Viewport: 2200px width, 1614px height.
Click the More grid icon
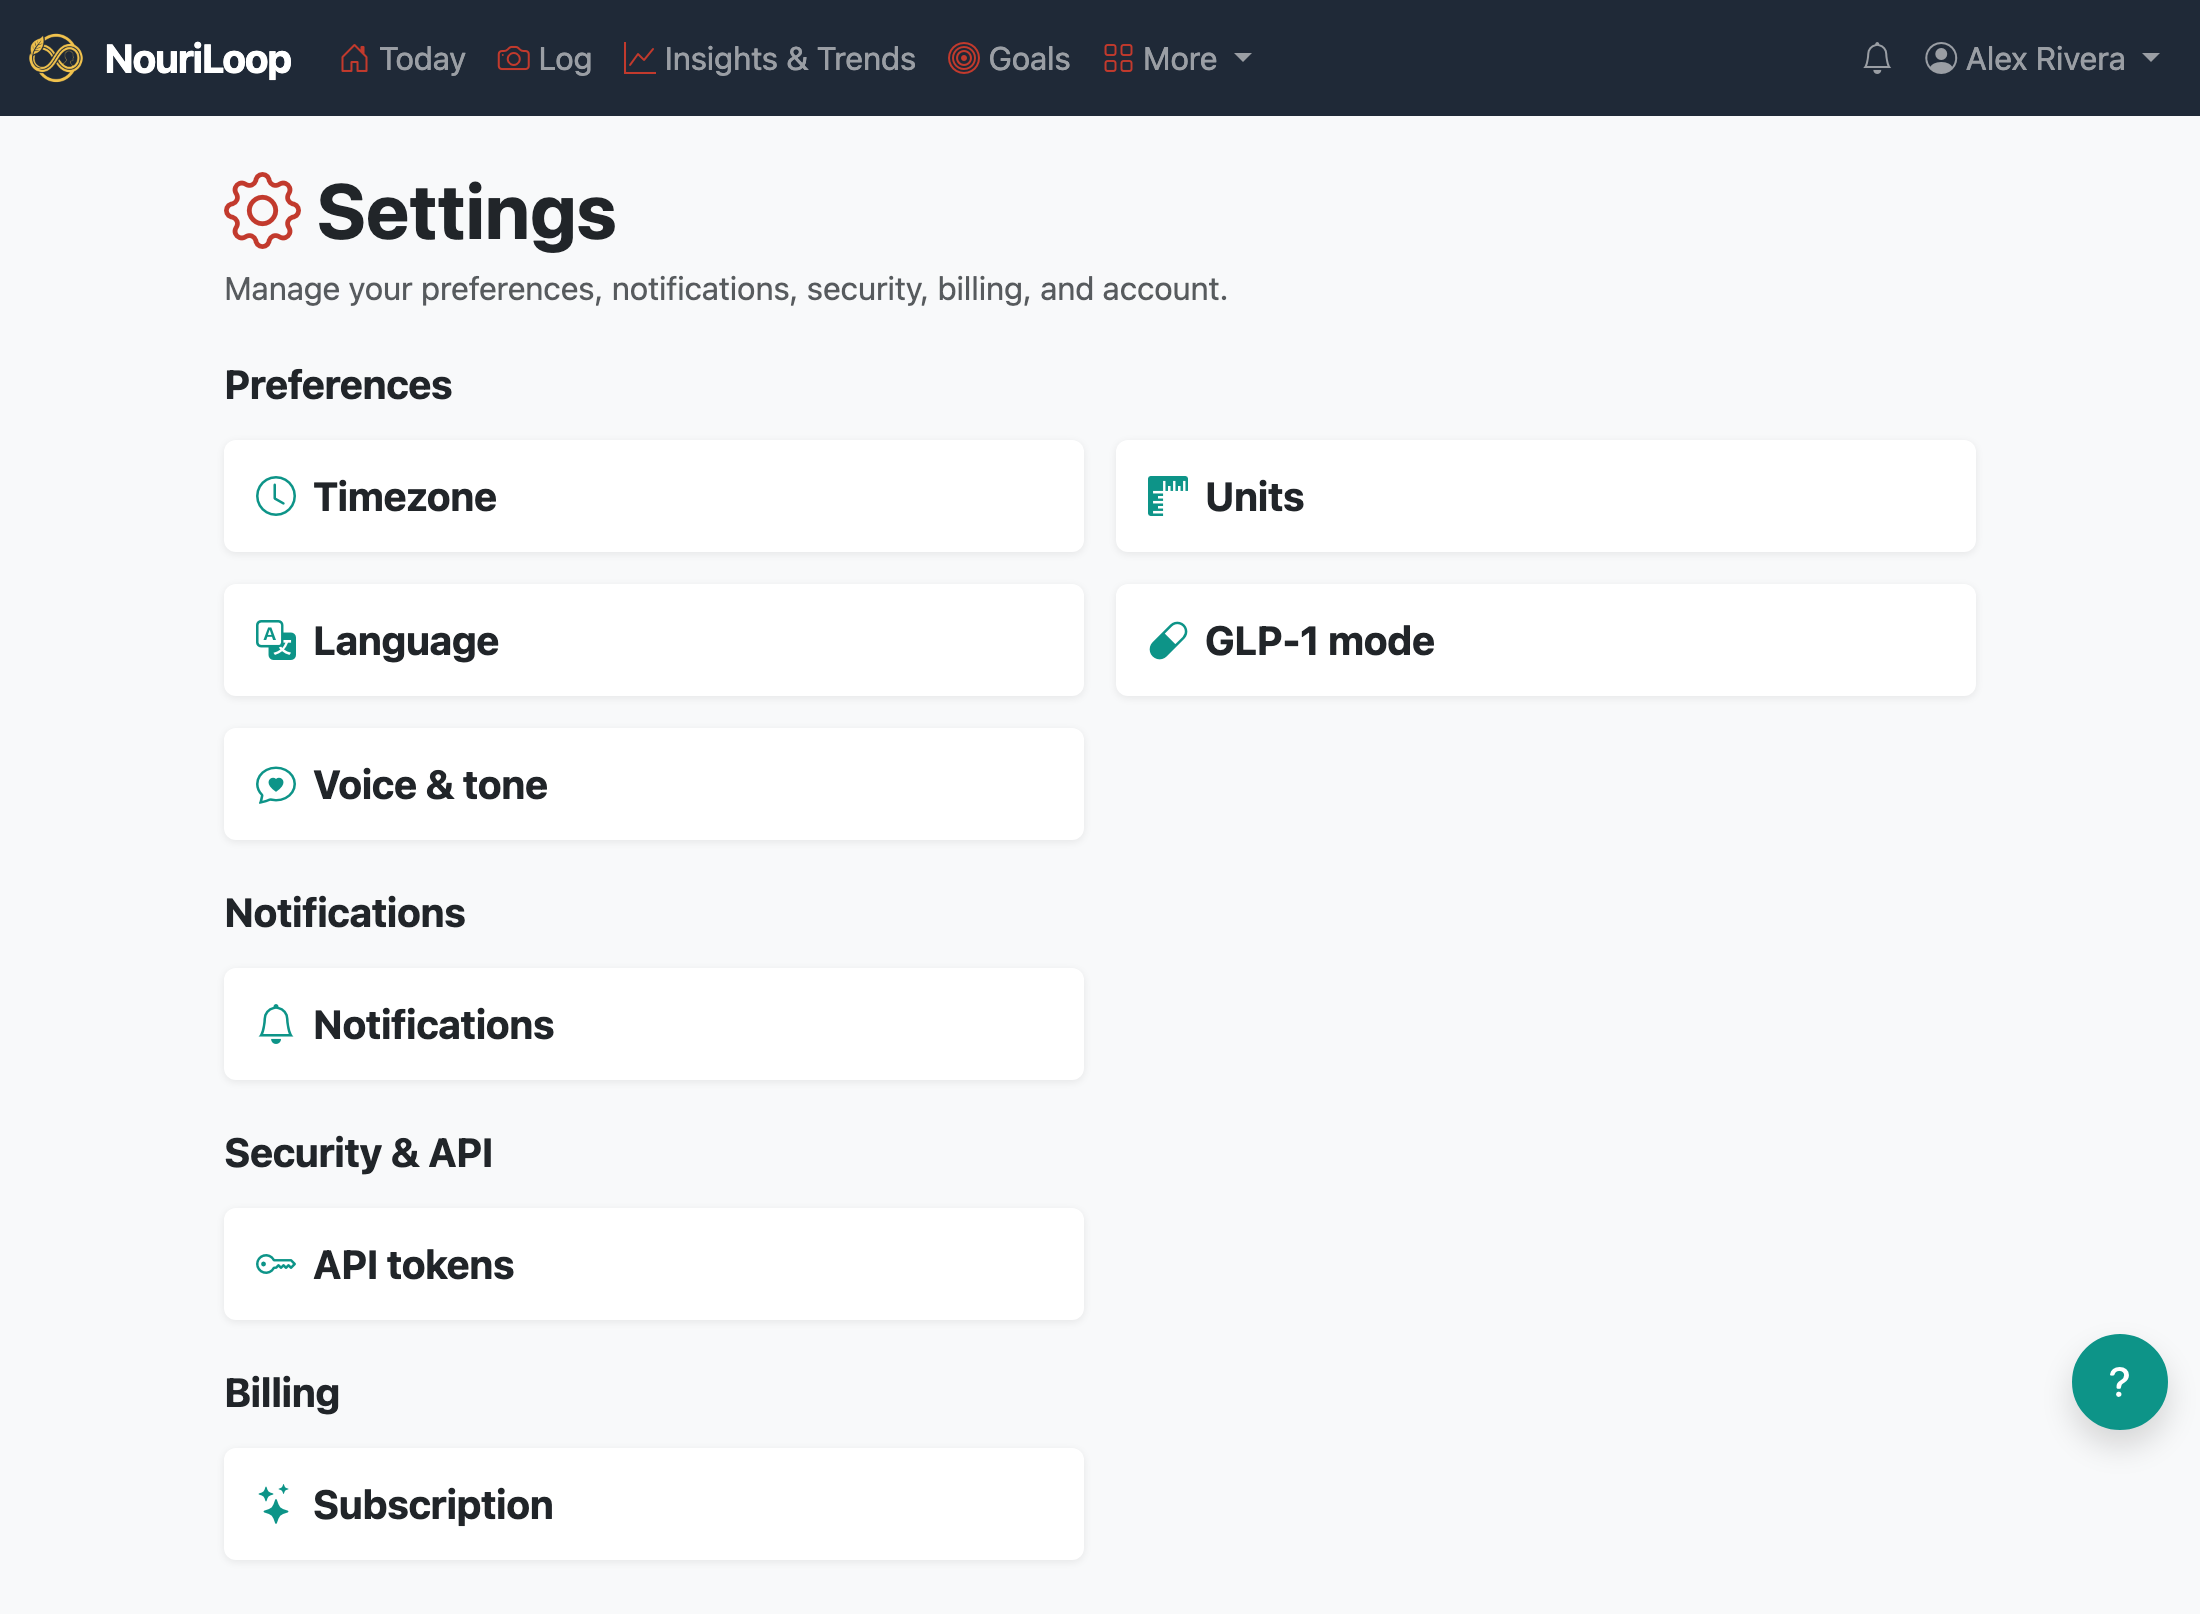[1118, 59]
